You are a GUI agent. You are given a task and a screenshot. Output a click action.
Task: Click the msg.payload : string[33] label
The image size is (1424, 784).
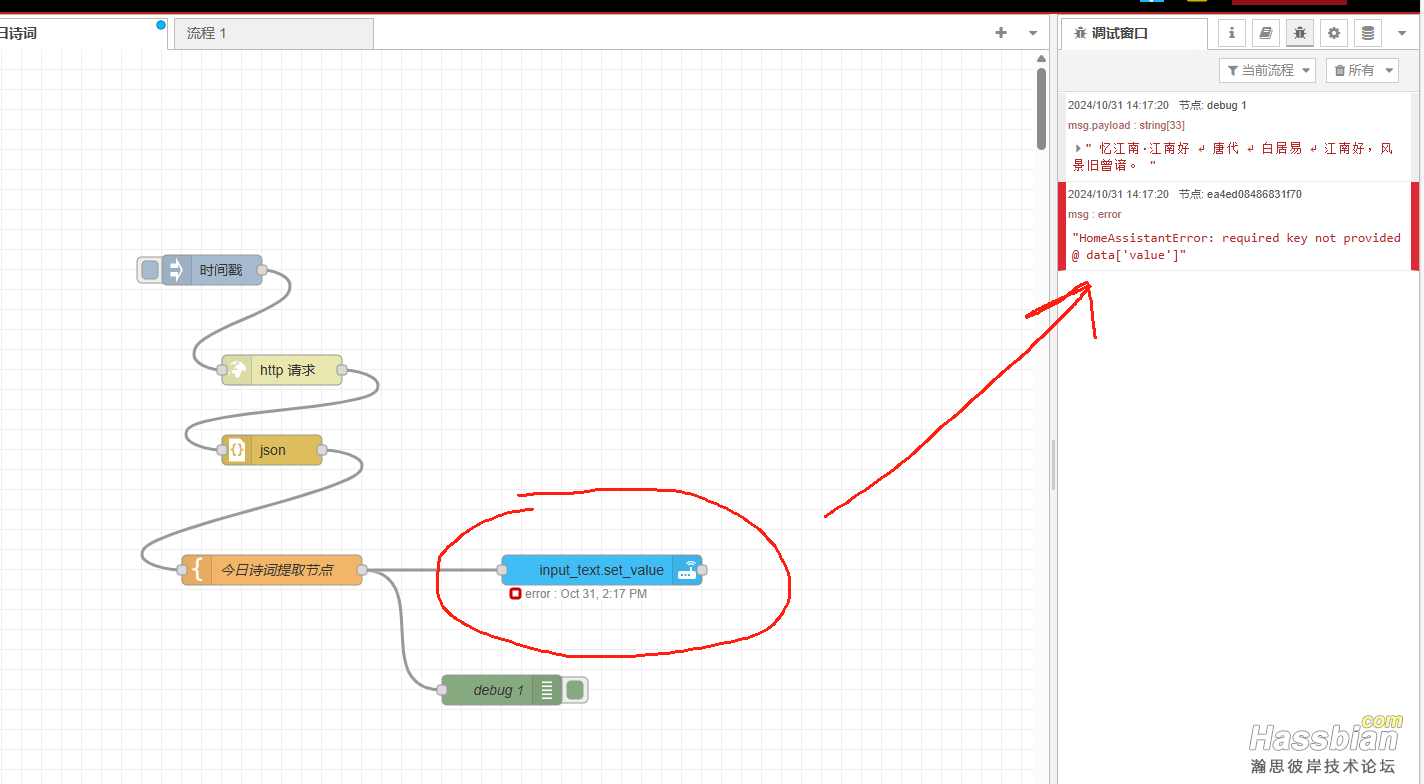(1126, 125)
